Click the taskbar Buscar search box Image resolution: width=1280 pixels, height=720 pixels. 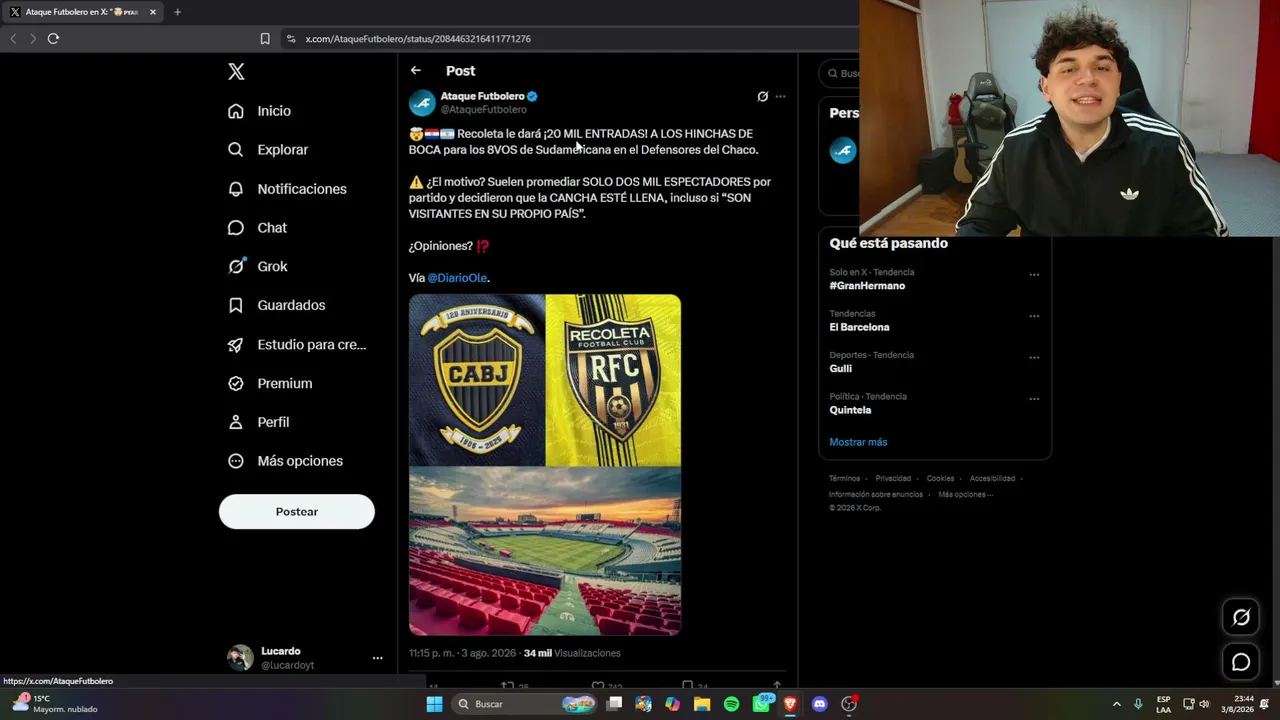(x=525, y=704)
